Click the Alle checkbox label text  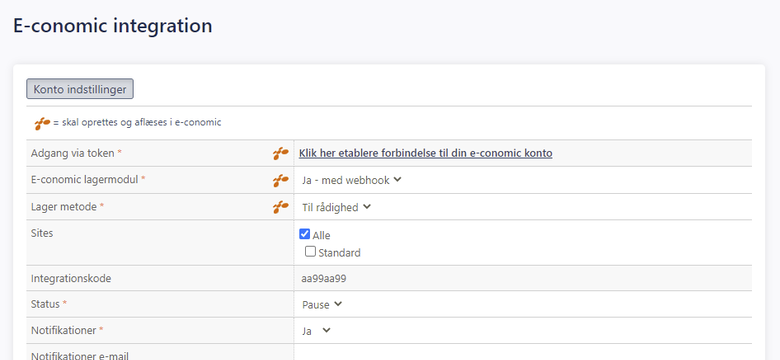[x=321, y=235]
